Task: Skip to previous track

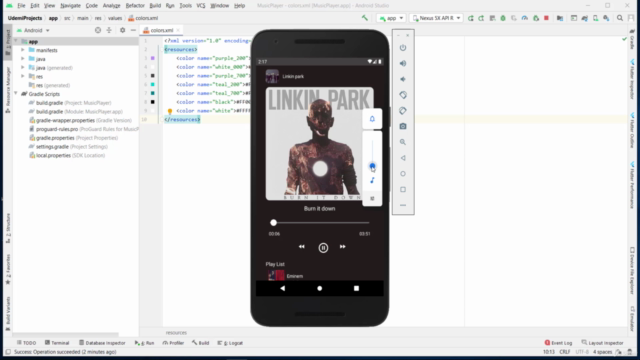Action: click(x=302, y=247)
